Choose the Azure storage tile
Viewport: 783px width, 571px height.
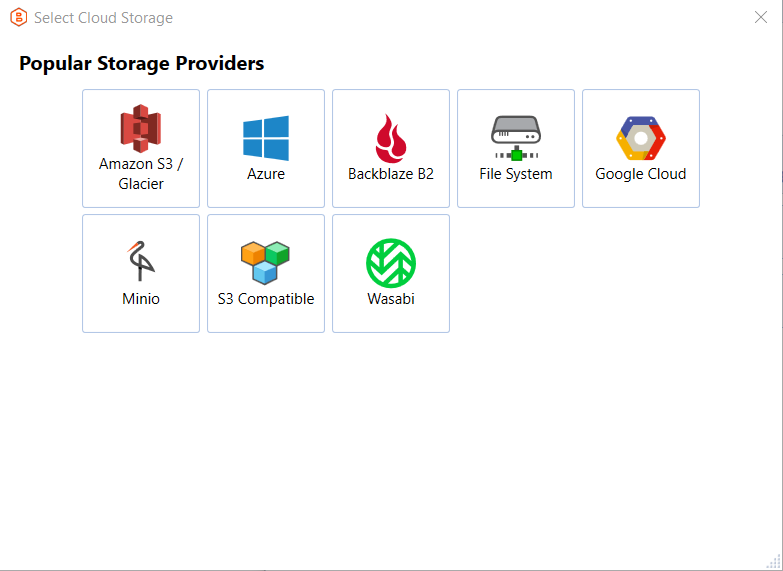(x=266, y=148)
